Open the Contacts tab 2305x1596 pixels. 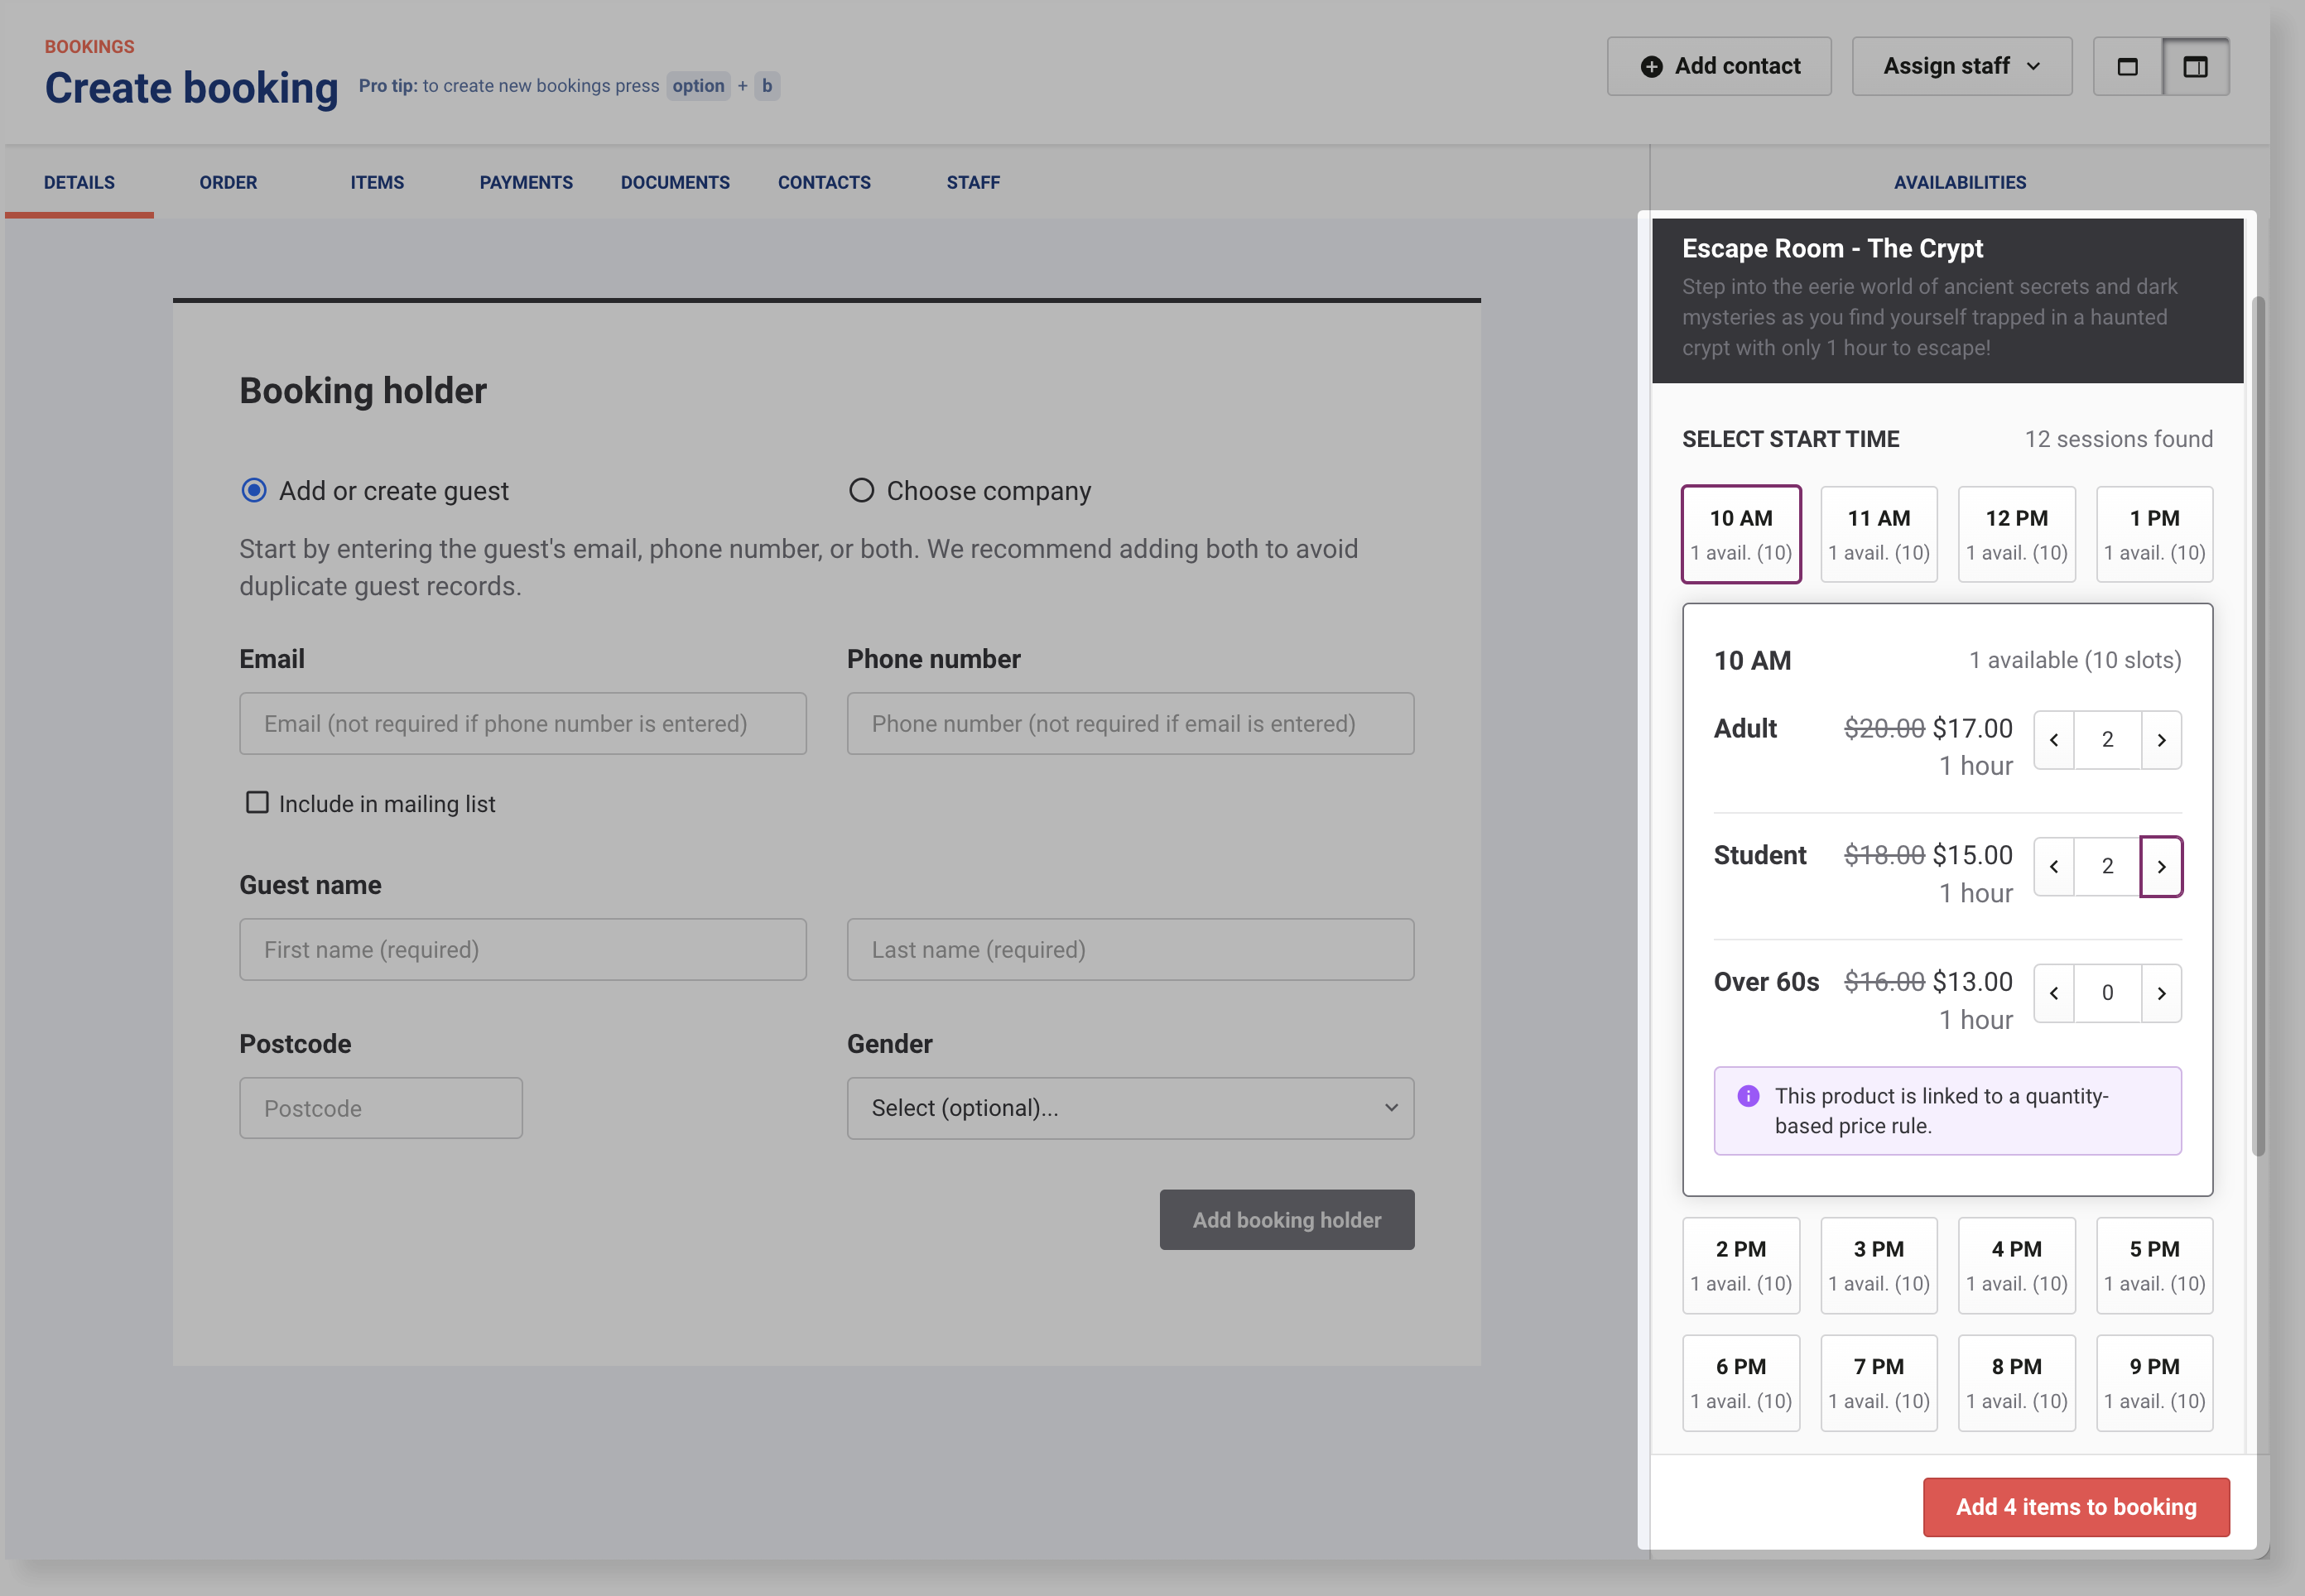click(824, 183)
